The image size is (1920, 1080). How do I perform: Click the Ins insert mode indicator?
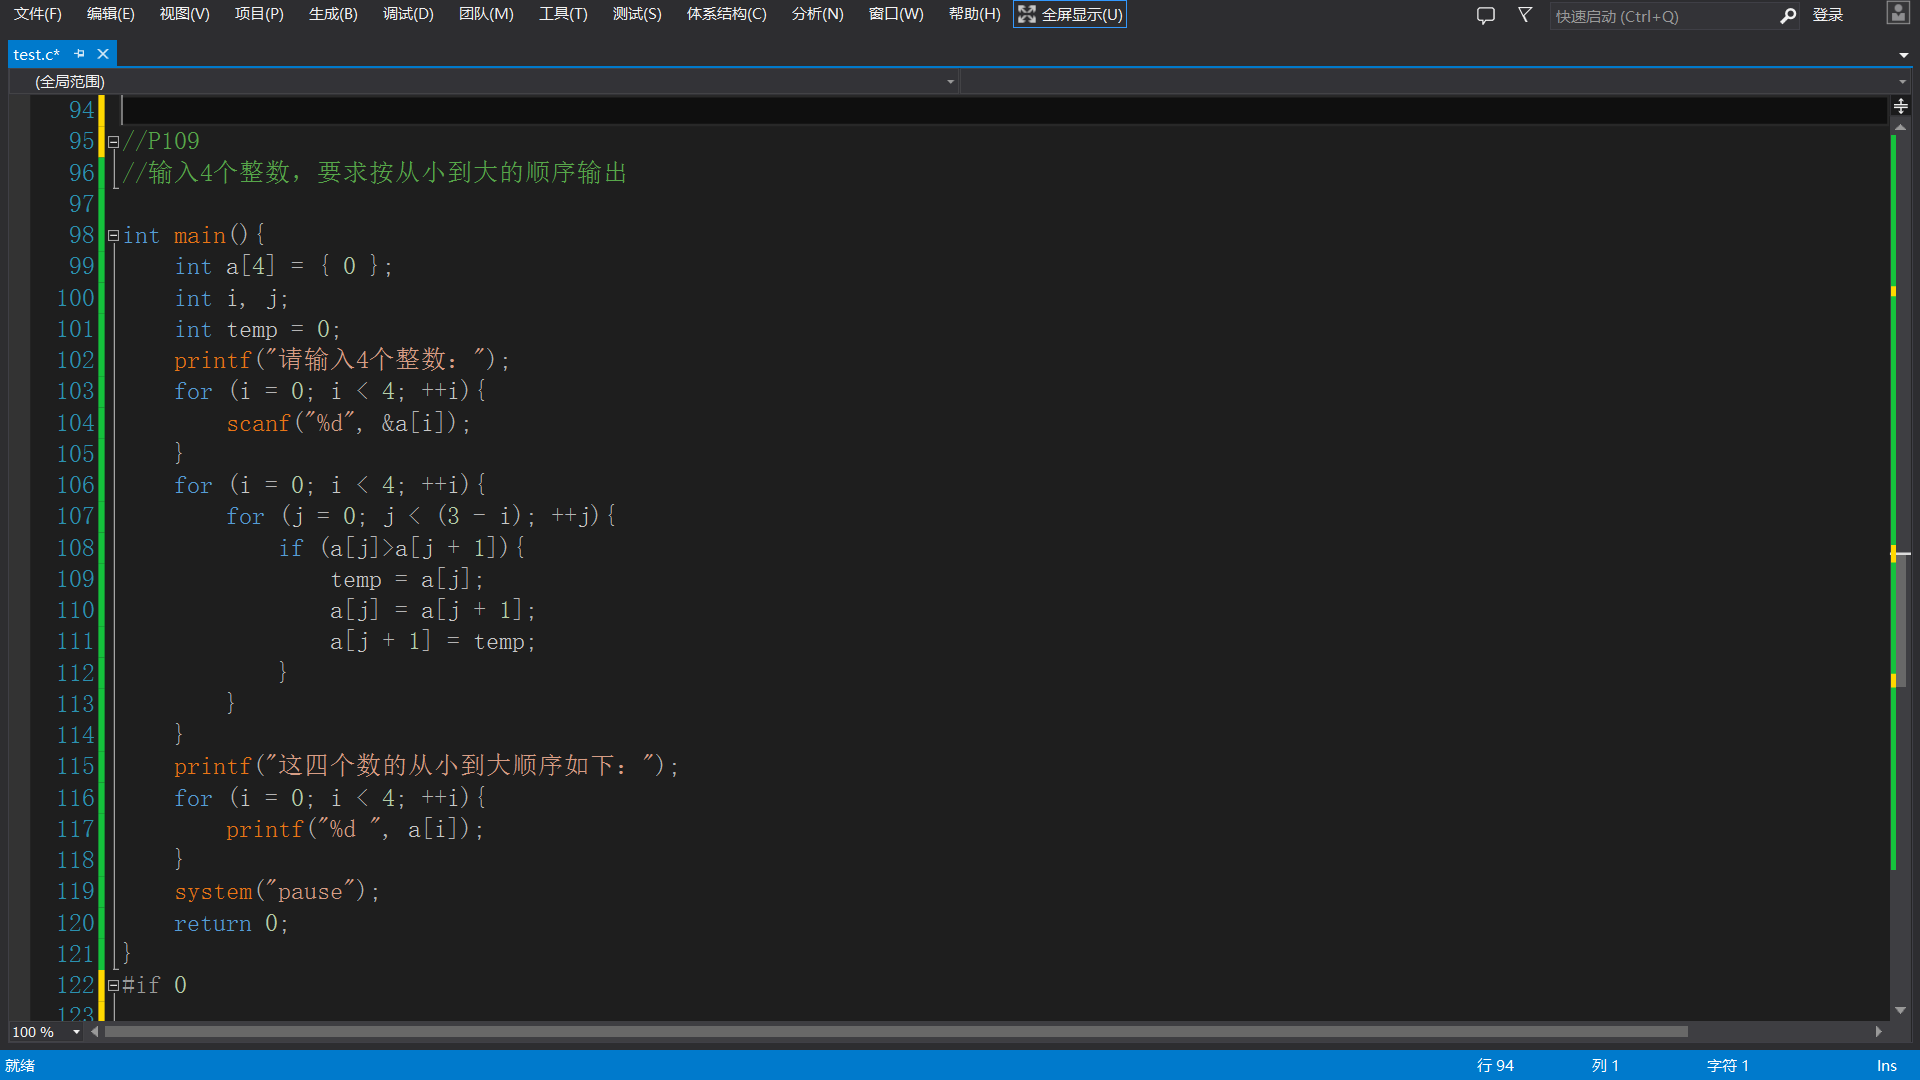coord(1886,1065)
